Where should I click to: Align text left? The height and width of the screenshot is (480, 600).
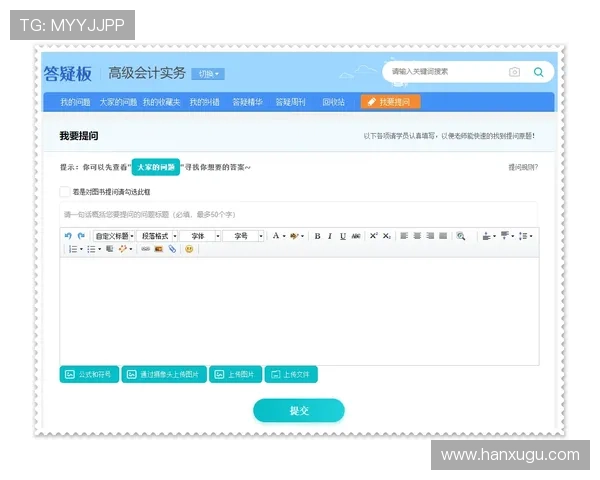click(x=404, y=236)
